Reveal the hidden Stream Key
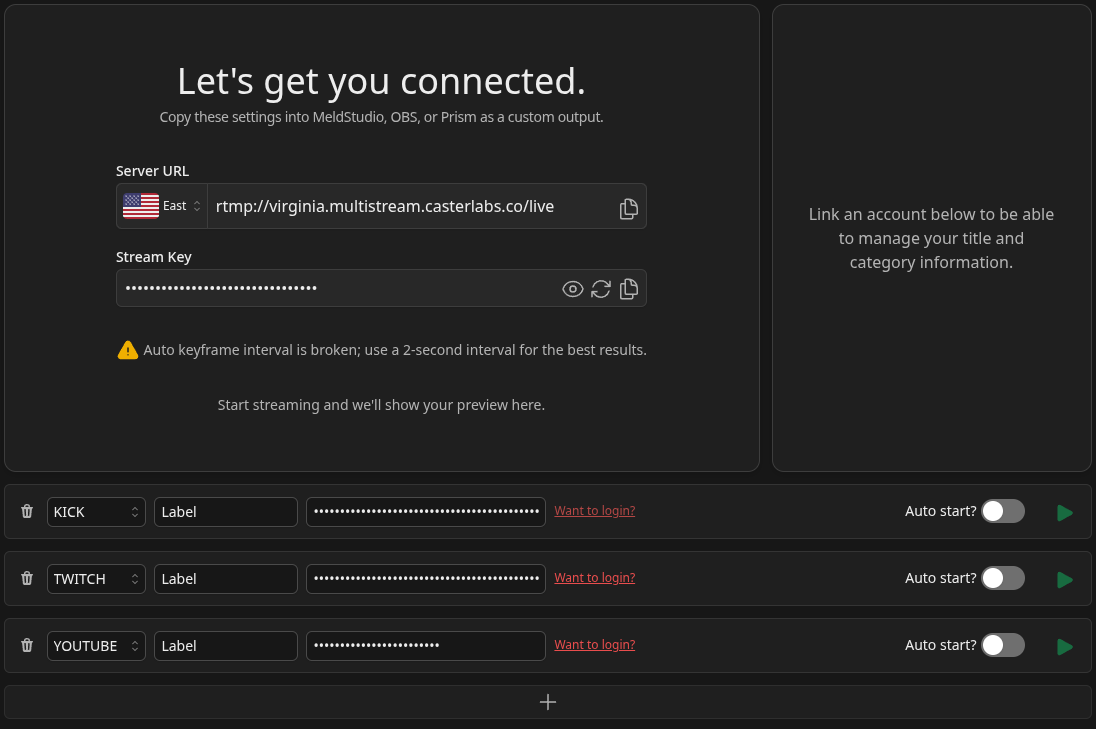 [x=572, y=288]
